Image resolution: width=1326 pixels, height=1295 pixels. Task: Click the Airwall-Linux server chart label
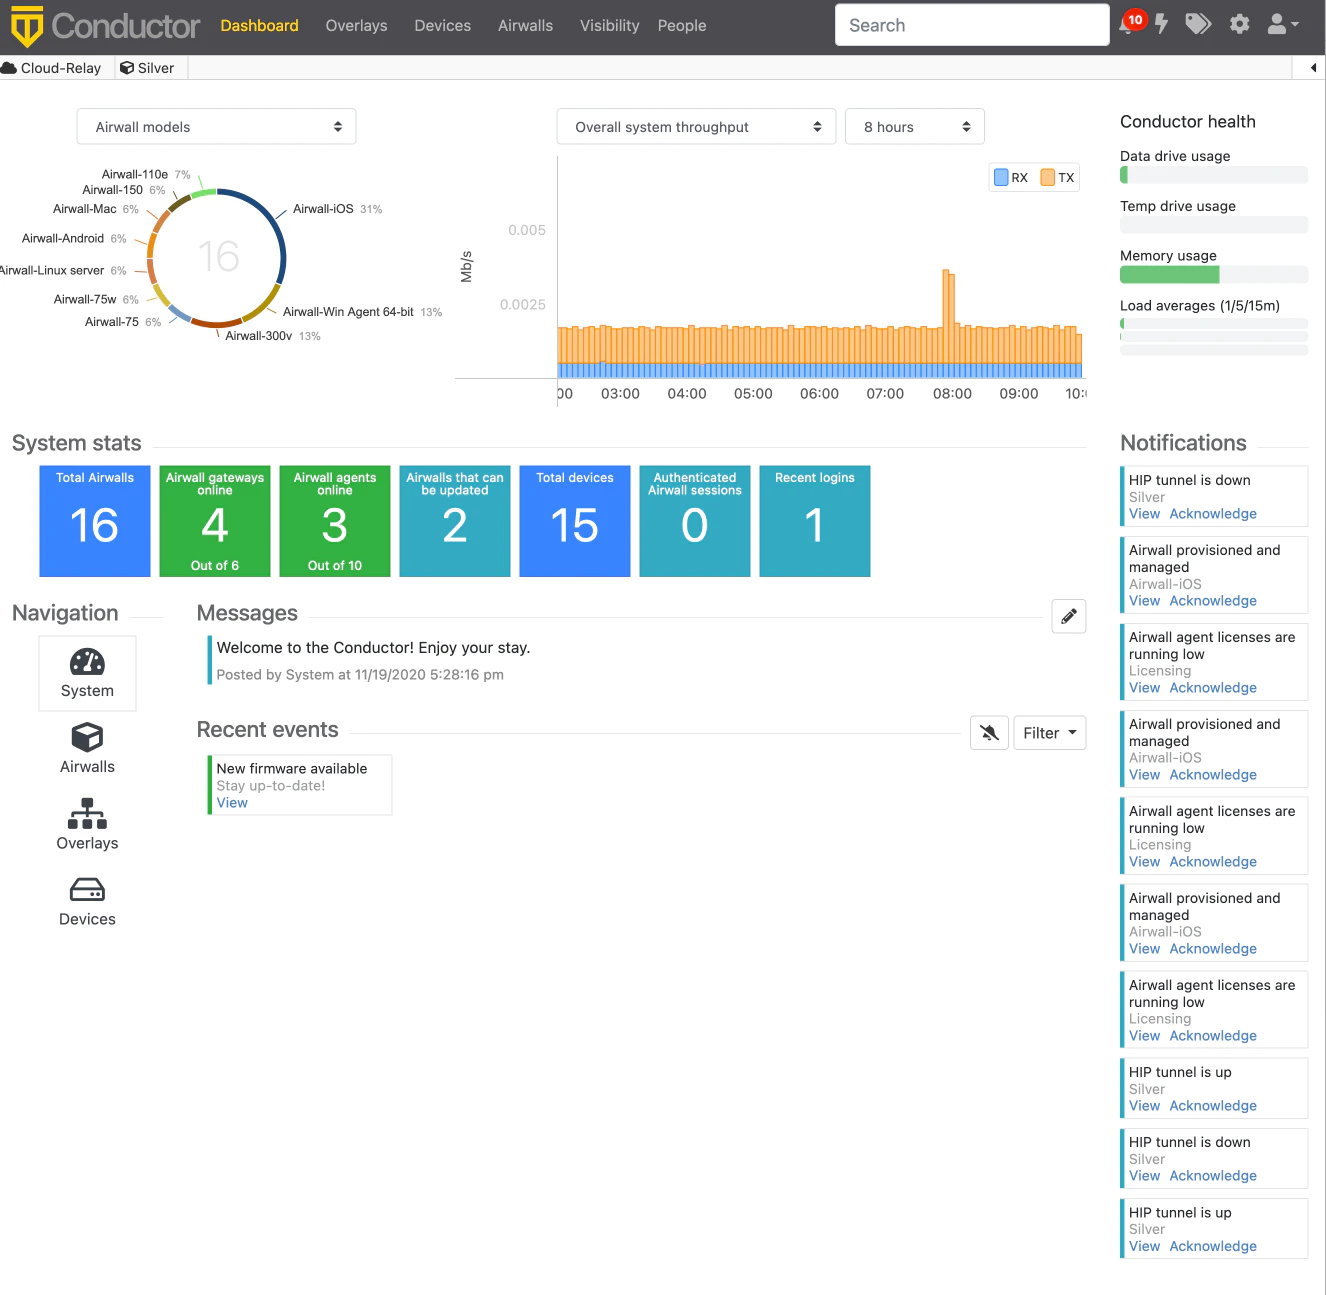pos(62,271)
